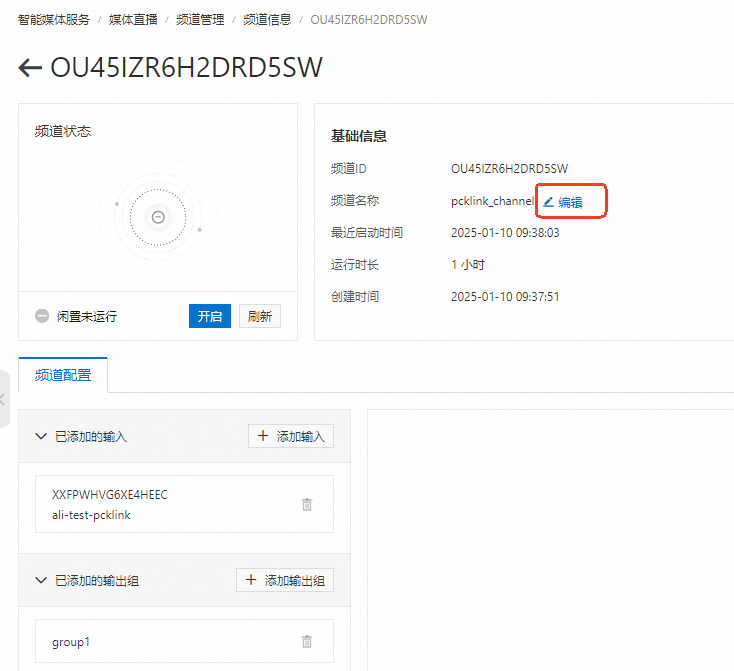Viewport: 734px width, 671px height.
Task: Click the ali-test-pcklink input name
Action: [x=91, y=515]
